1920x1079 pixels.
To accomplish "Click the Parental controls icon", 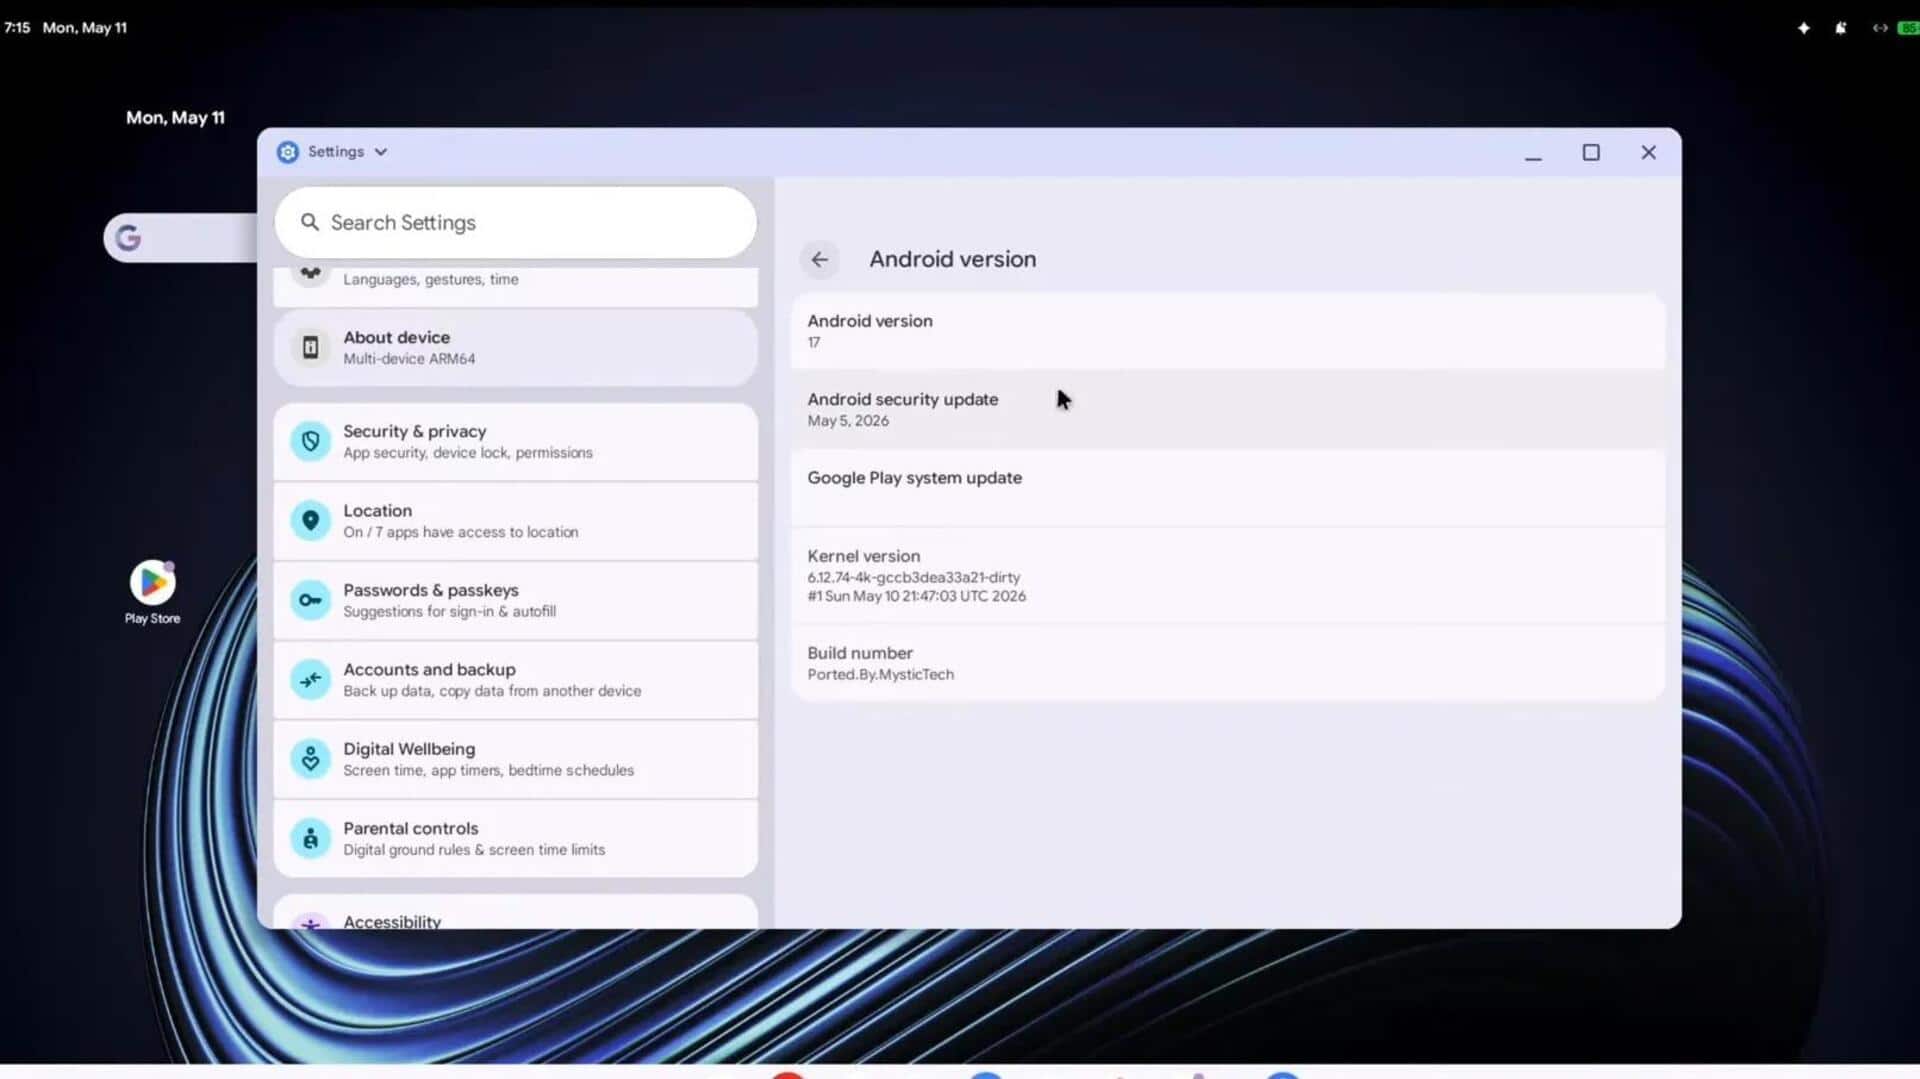I will point(311,839).
